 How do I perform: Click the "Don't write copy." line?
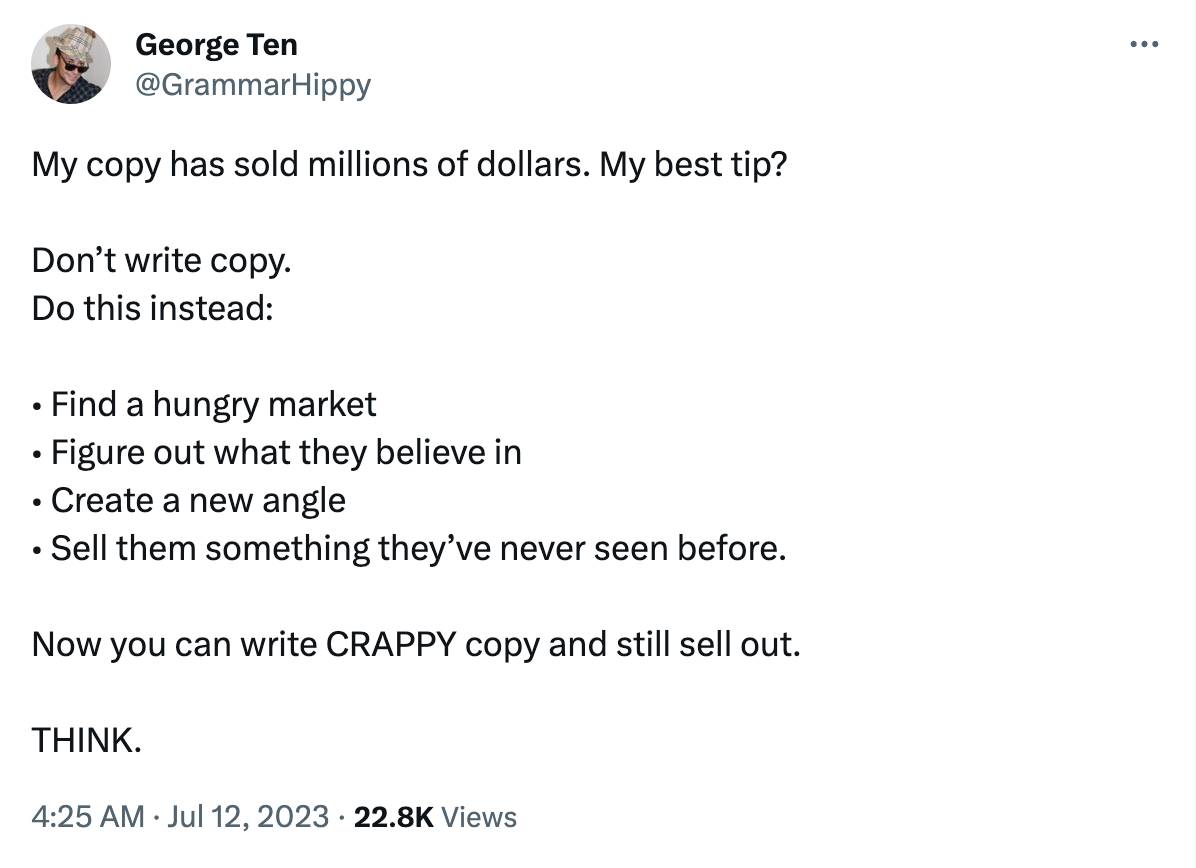(162, 260)
